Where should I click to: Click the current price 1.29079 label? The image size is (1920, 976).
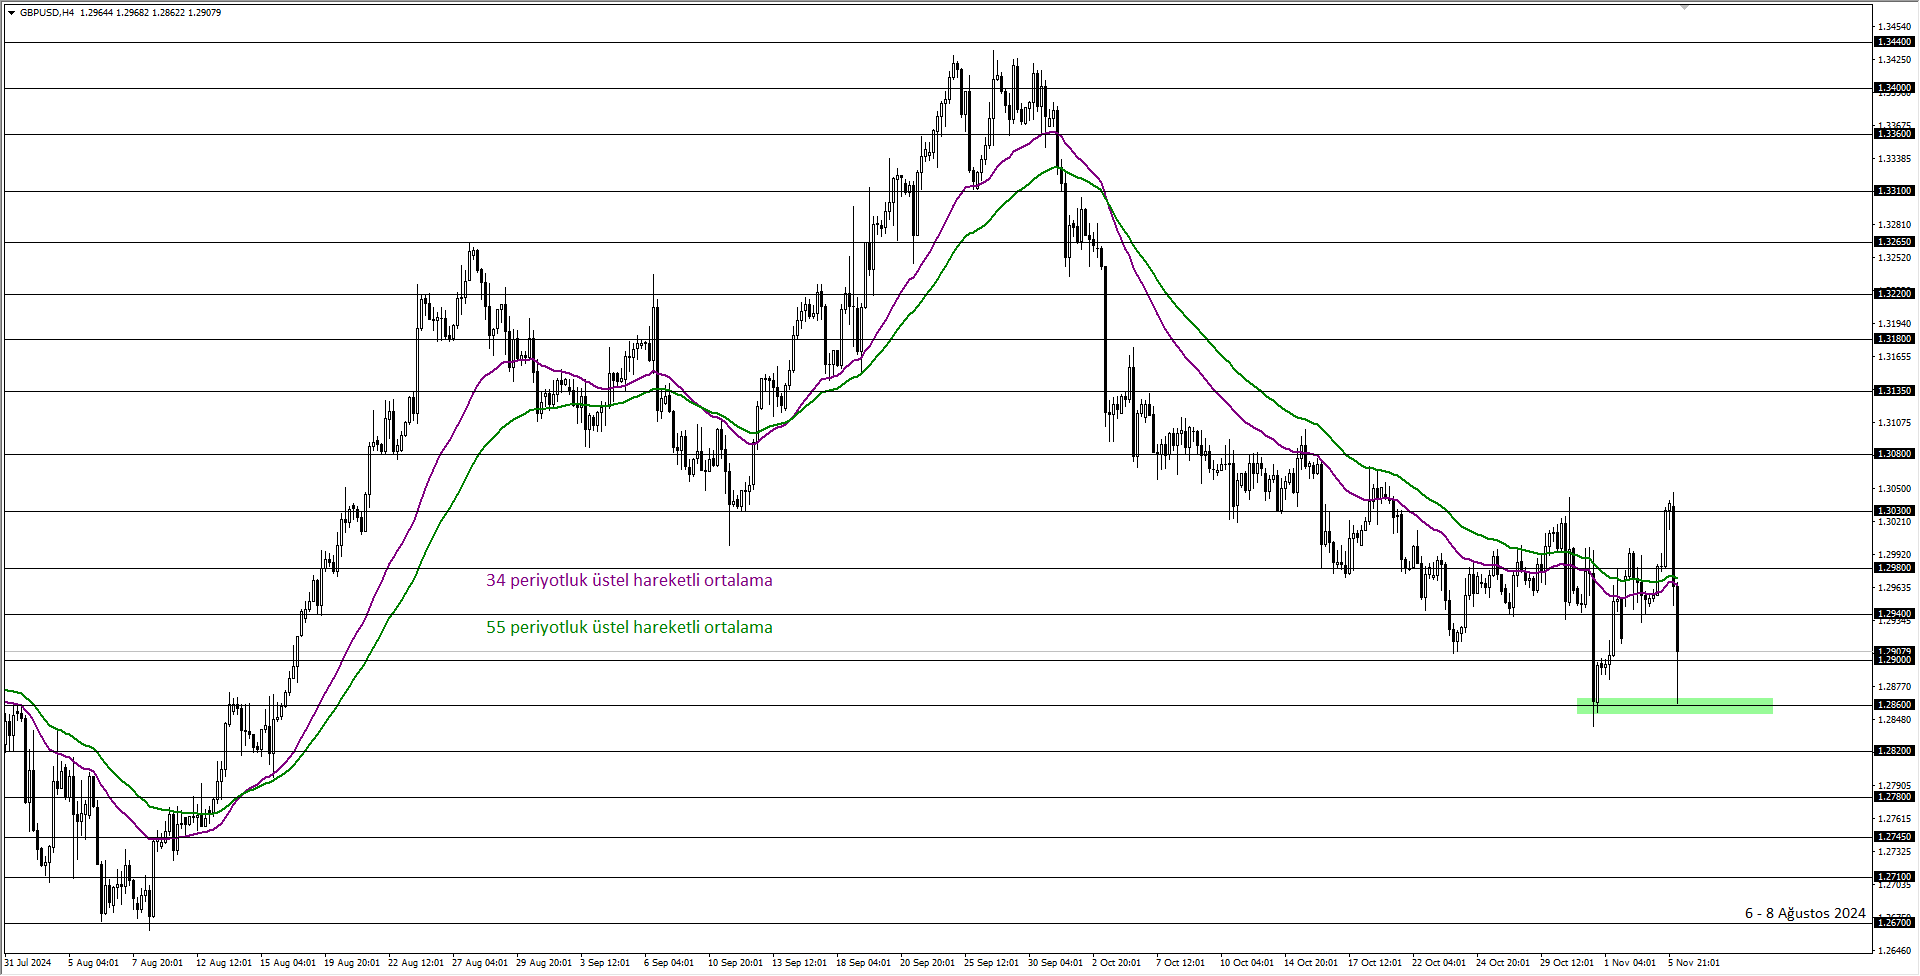point(1894,651)
